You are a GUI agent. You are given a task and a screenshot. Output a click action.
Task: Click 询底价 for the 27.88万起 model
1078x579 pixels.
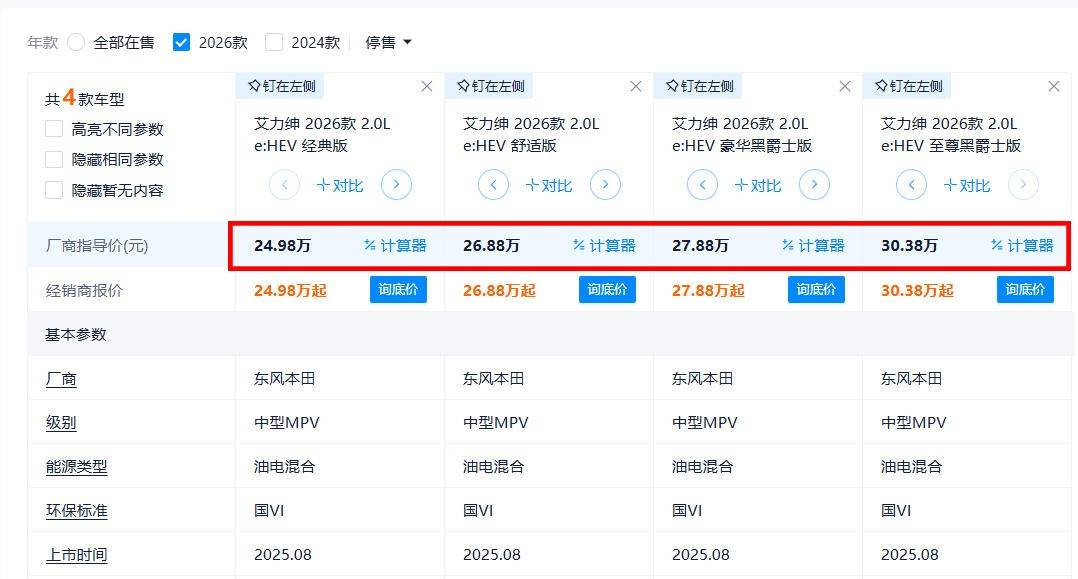point(816,290)
